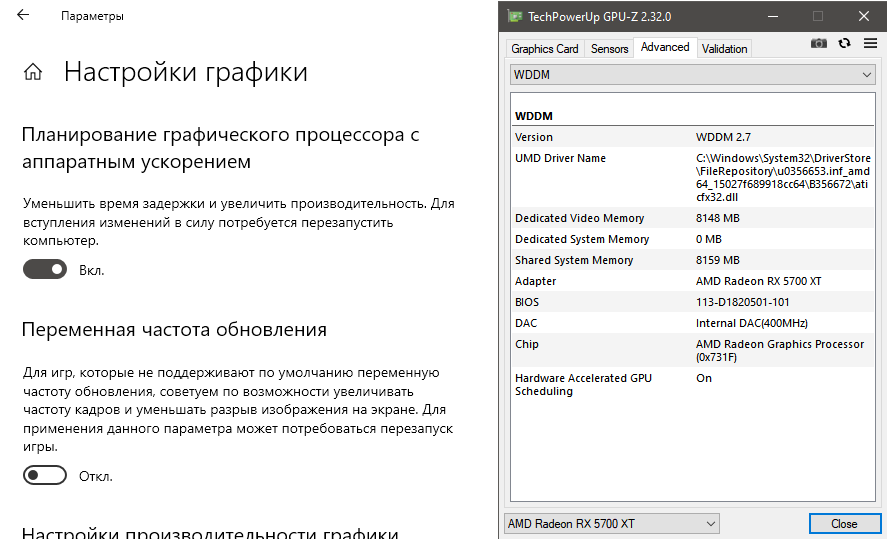887x539 pixels.
Task: Click the Version row label
Action: pyautogui.click(x=533, y=137)
